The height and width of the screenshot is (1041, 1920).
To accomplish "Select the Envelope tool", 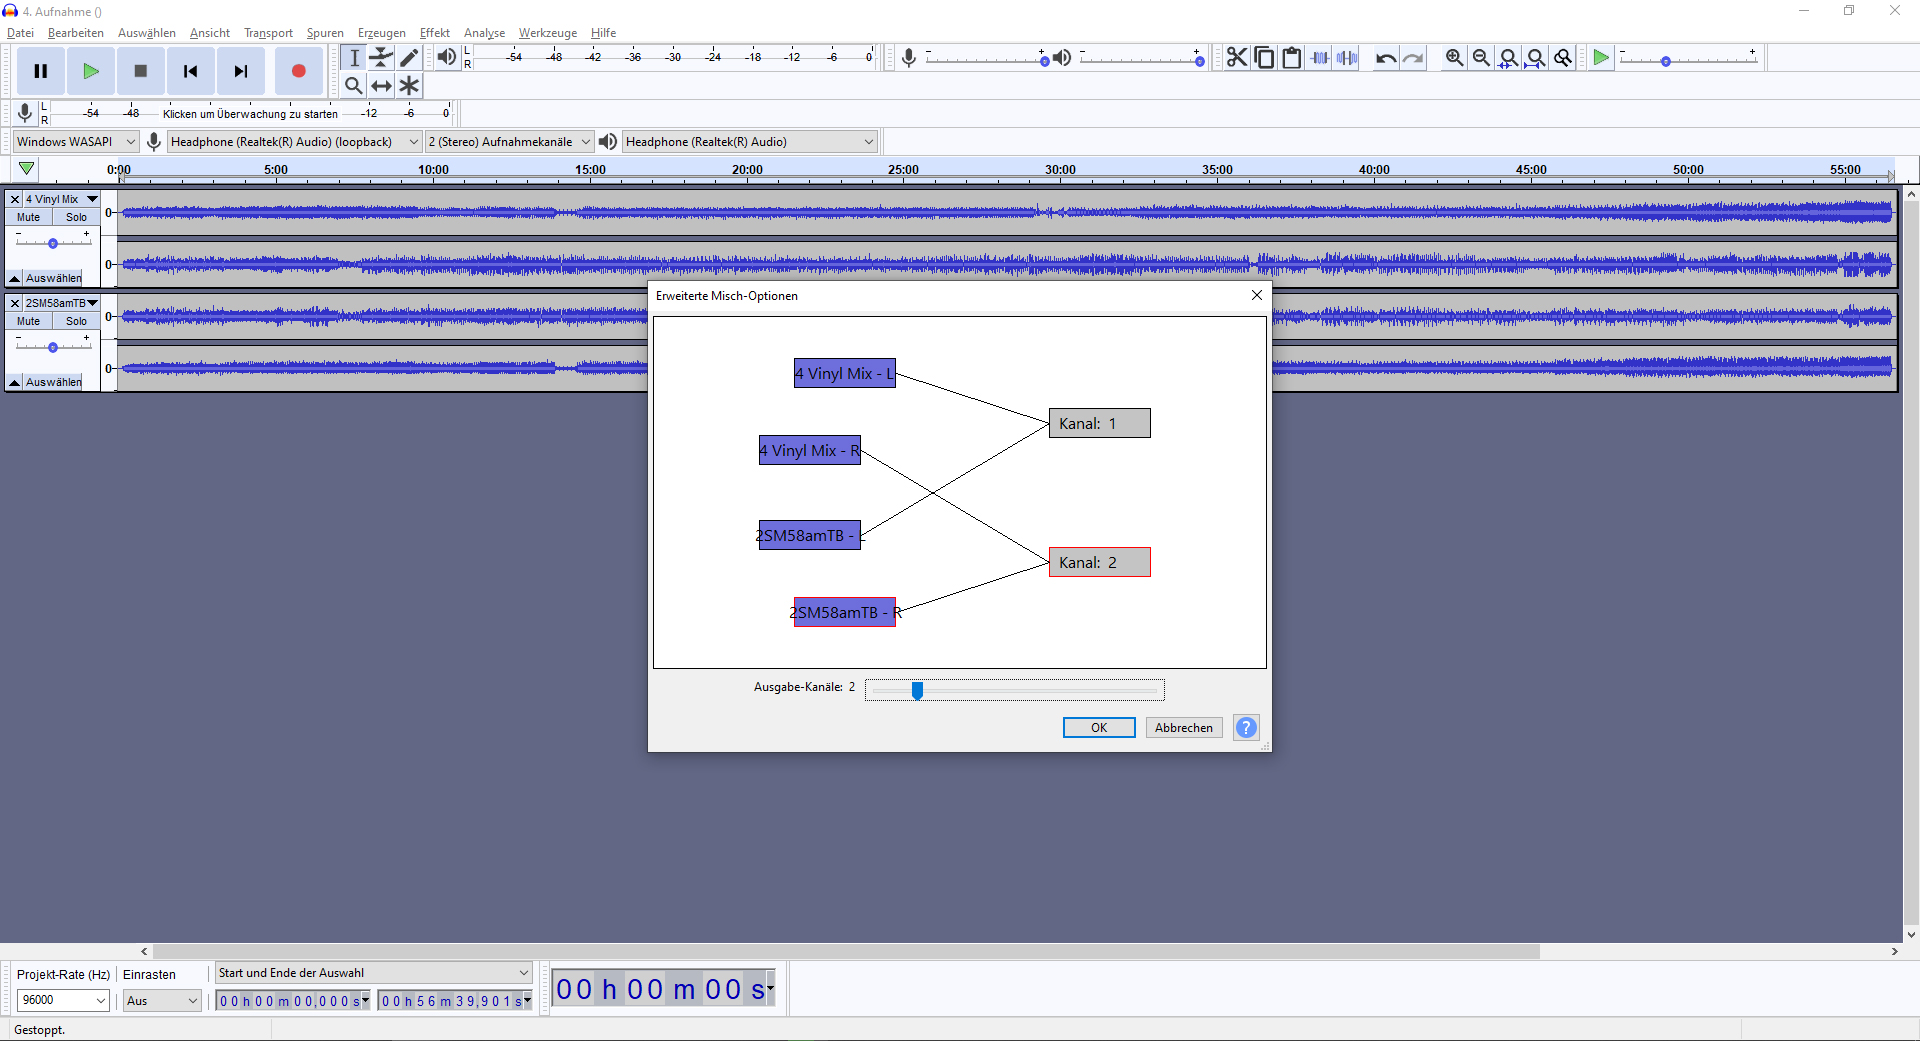I will click(x=381, y=57).
